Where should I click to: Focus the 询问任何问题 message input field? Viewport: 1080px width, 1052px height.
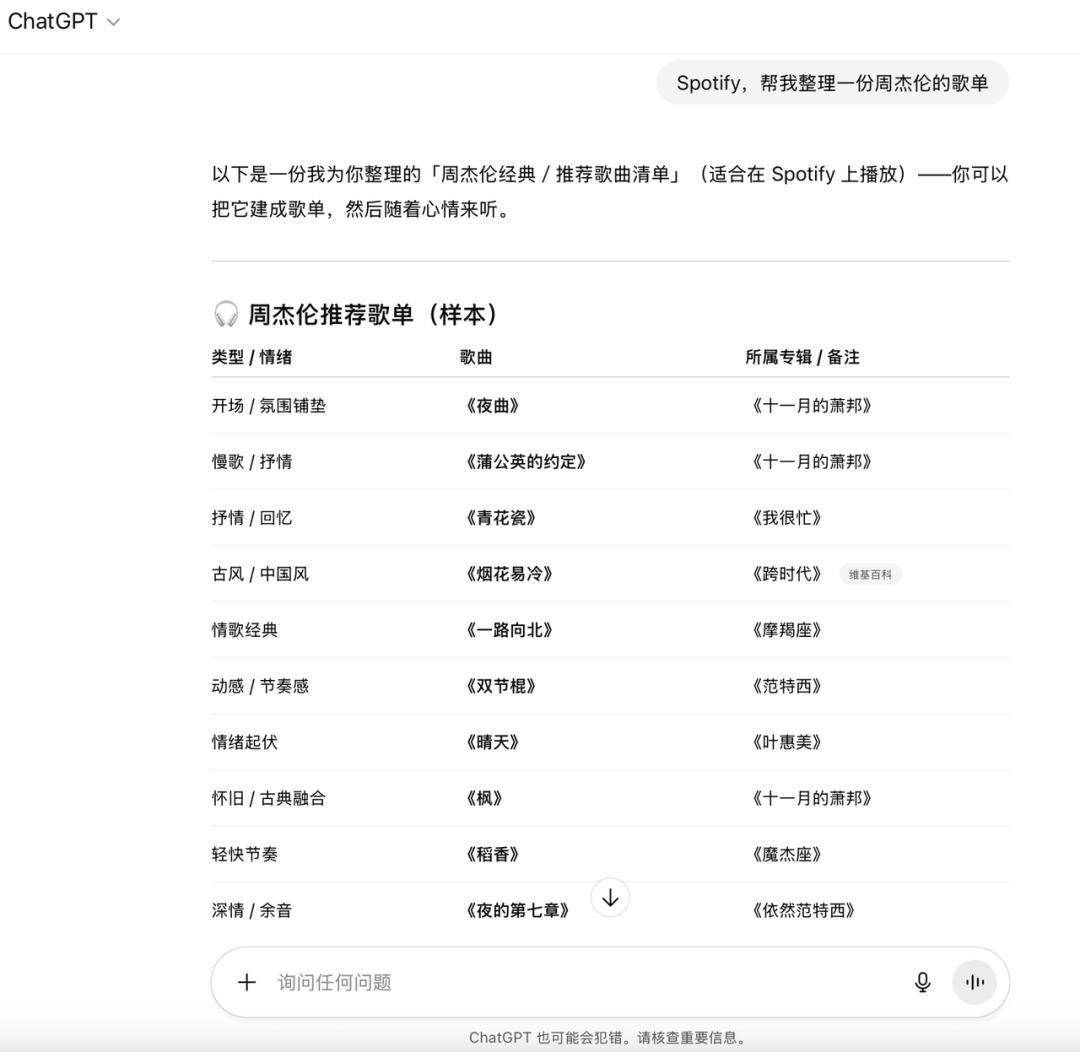(x=580, y=982)
